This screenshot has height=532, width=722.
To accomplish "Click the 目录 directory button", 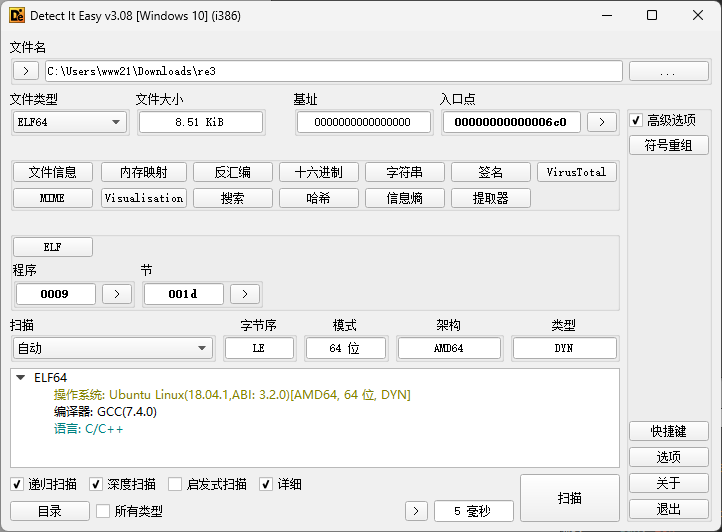I will coord(50,511).
